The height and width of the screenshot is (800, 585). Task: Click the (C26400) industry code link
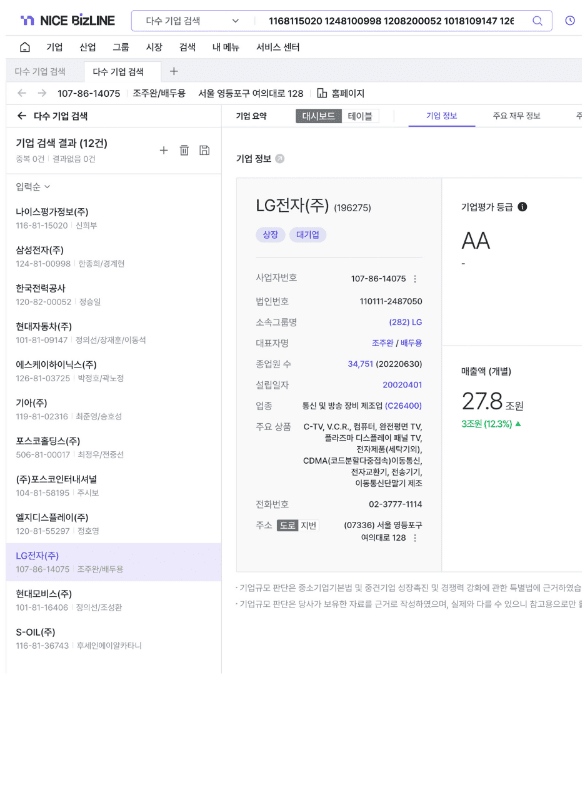pyautogui.click(x=403, y=406)
